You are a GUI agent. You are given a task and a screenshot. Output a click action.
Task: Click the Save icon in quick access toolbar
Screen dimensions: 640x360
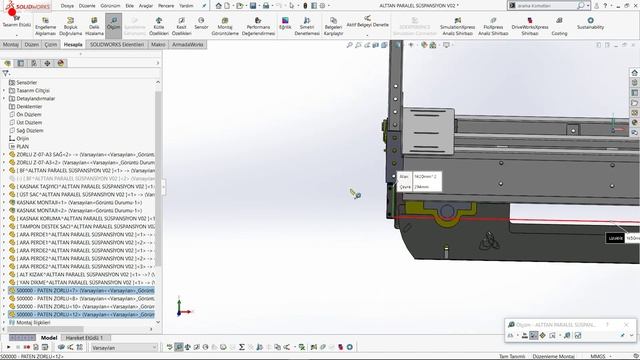[253, 6]
